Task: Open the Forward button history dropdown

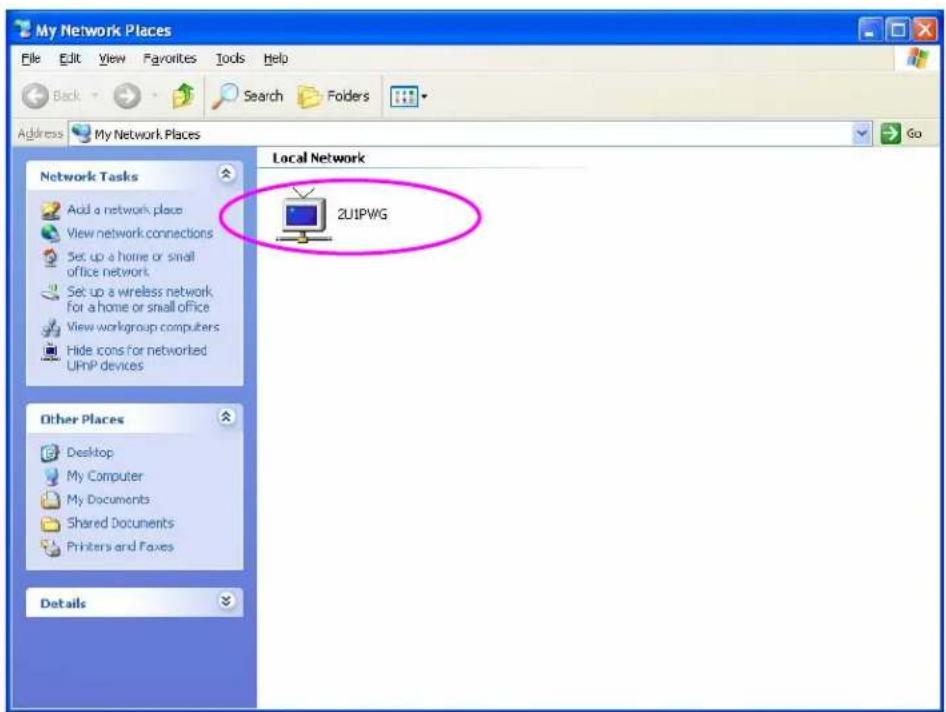Action: (x=155, y=96)
